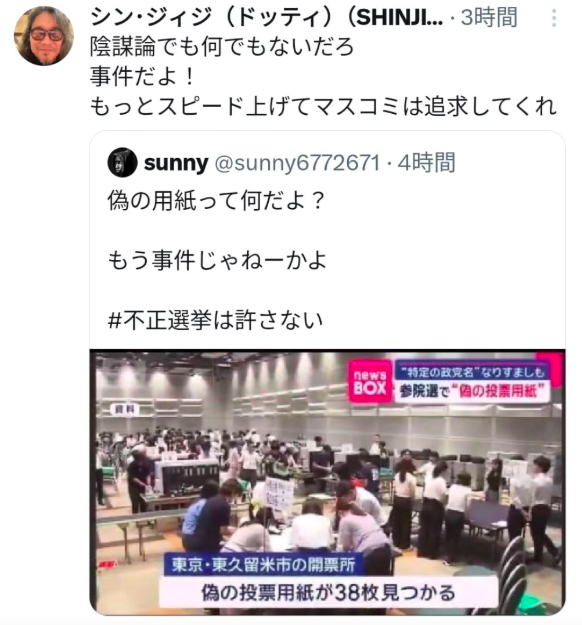Click the 参院選で偽の投票用紙 banner
This screenshot has height=625, width=582.
[472, 391]
